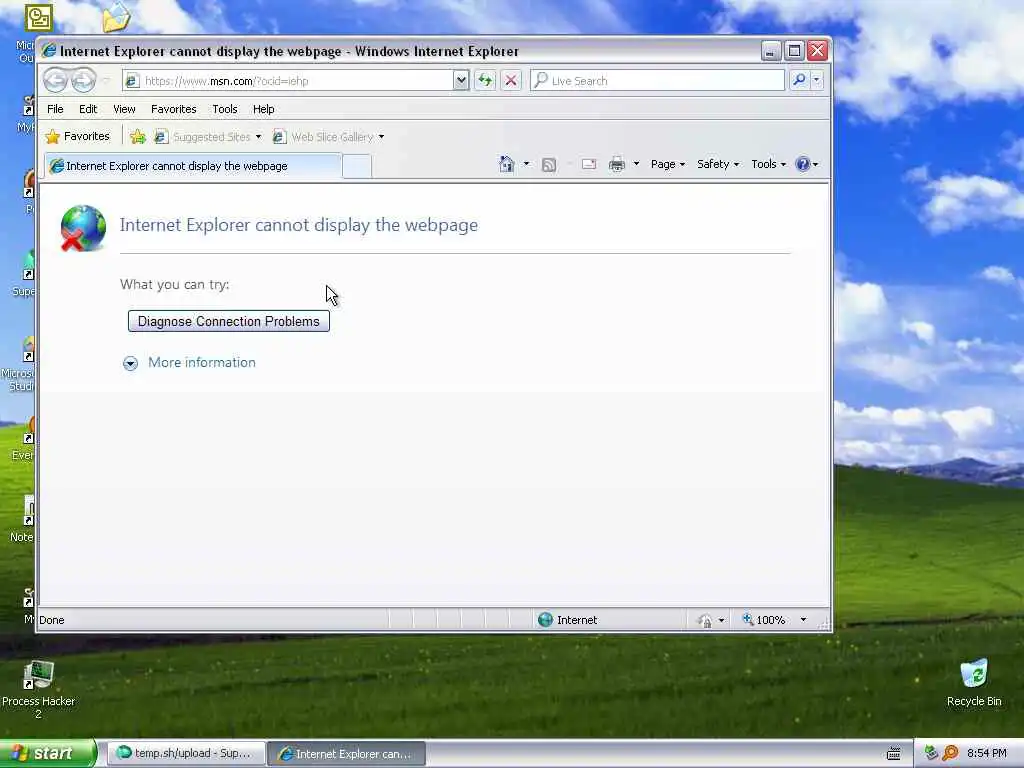This screenshot has height=768, width=1024.
Task: Click the msn.com address bar
Action: tap(288, 81)
